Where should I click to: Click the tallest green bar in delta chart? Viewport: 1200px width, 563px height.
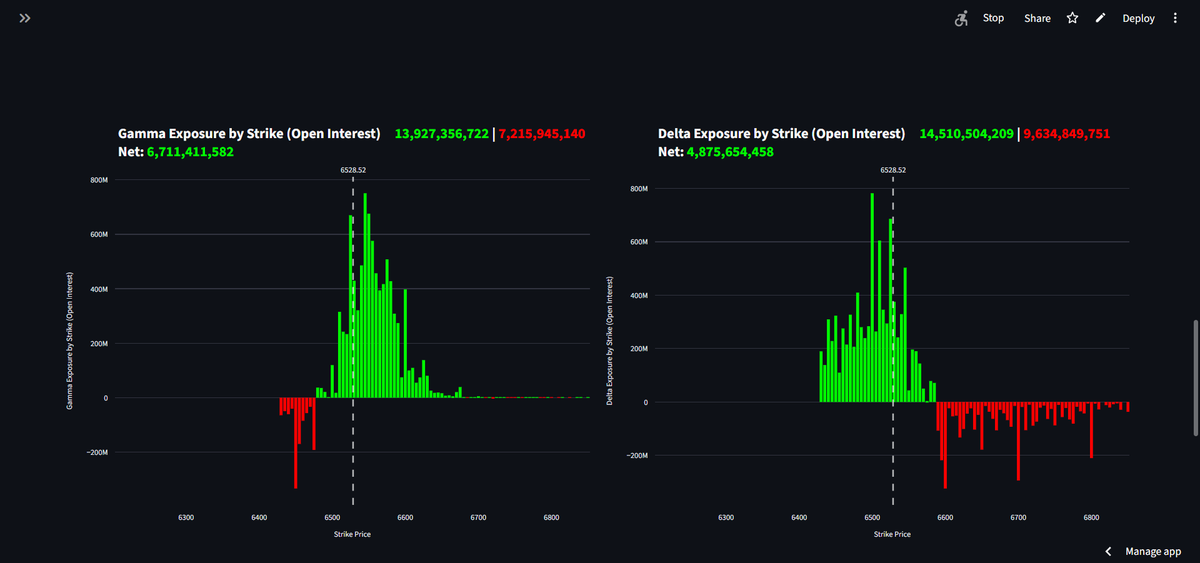(x=872, y=297)
